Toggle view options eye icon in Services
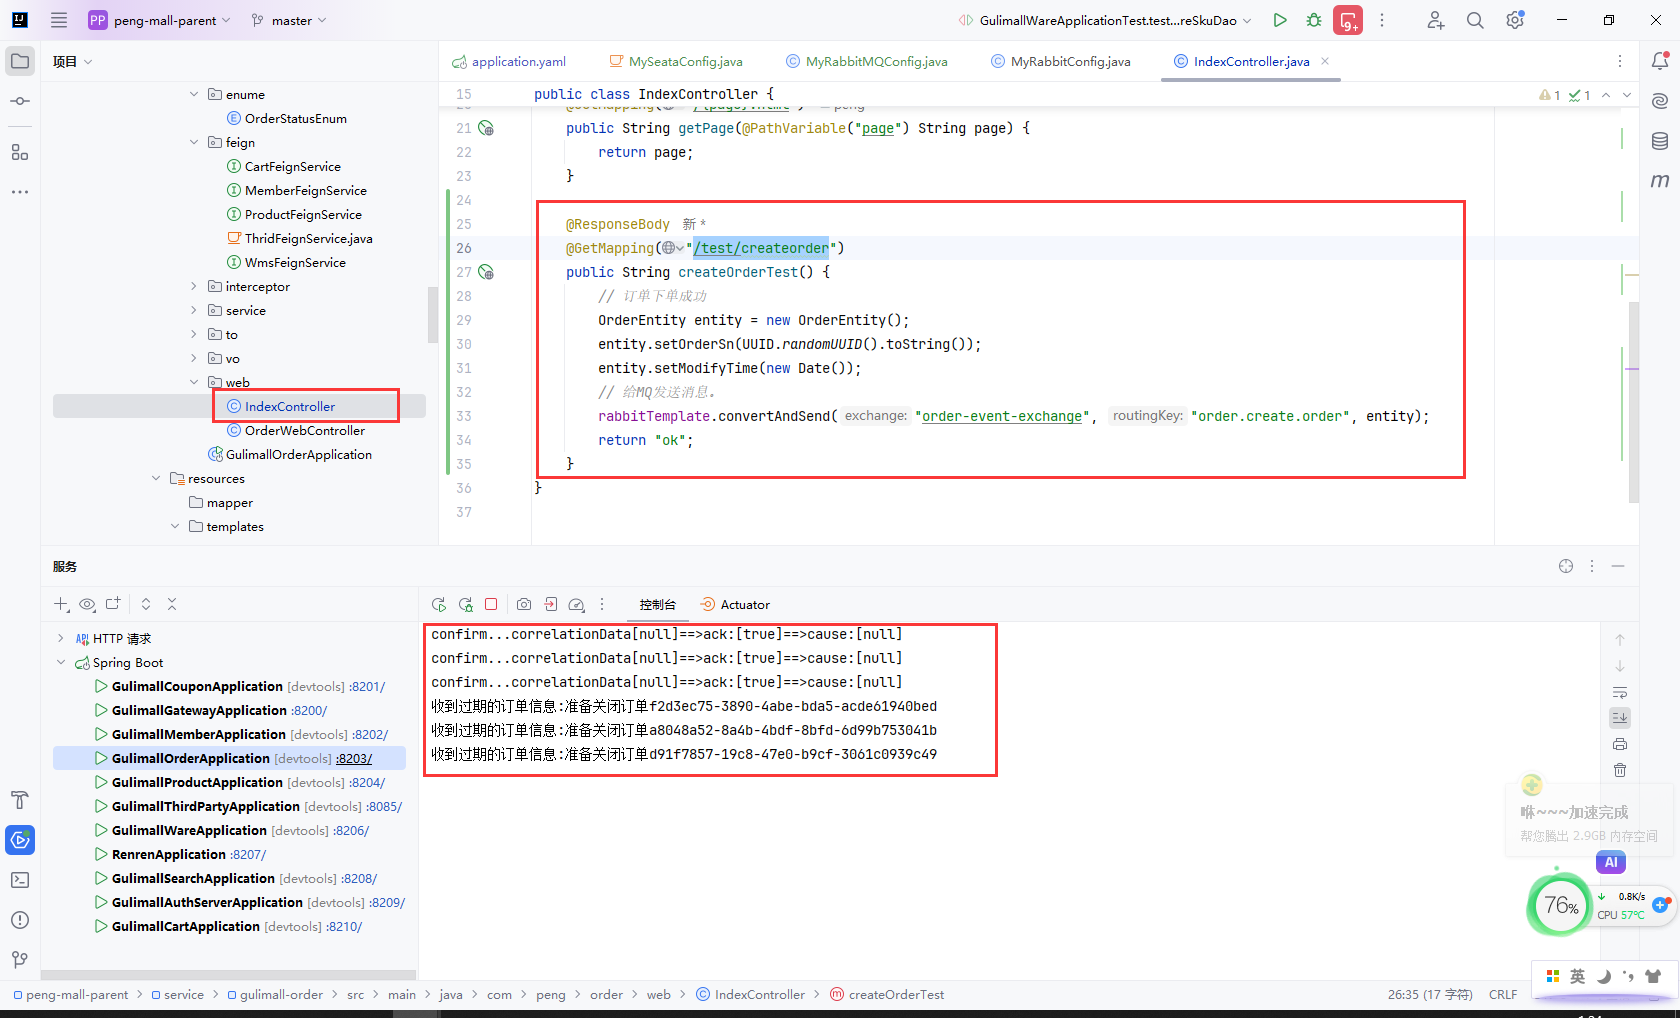This screenshot has width=1680, height=1018. click(x=87, y=604)
